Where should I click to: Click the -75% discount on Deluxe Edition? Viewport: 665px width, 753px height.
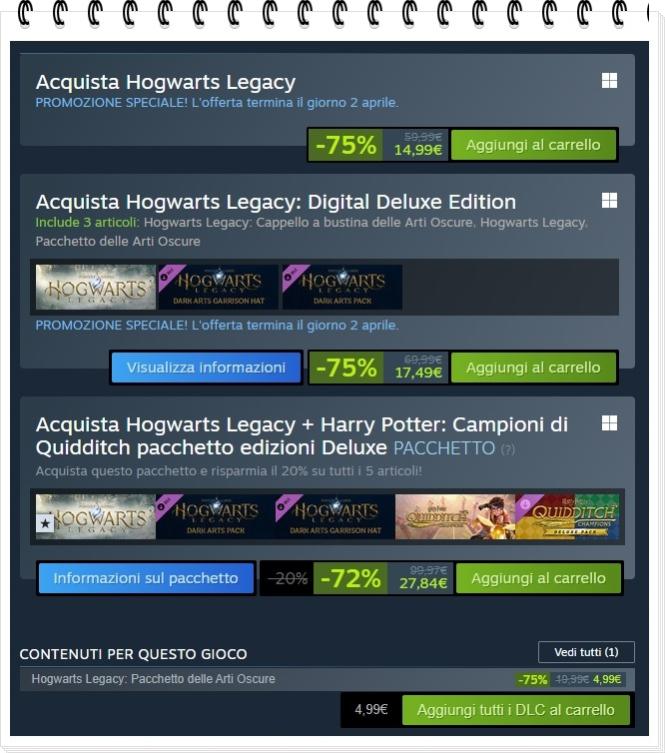click(346, 367)
